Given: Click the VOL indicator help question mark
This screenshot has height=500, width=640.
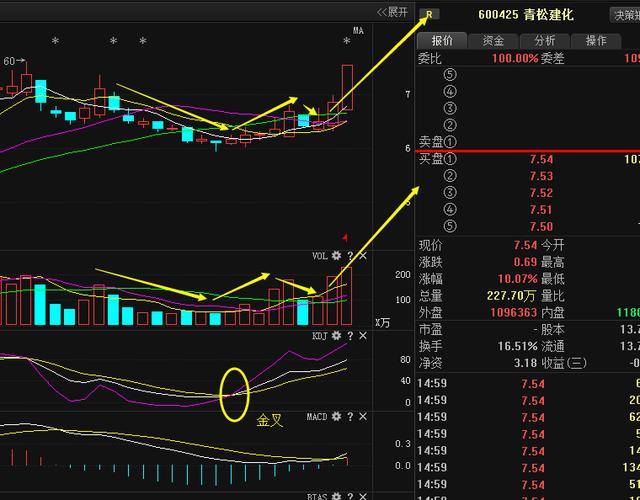Looking at the screenshot, I should [350, 257].
